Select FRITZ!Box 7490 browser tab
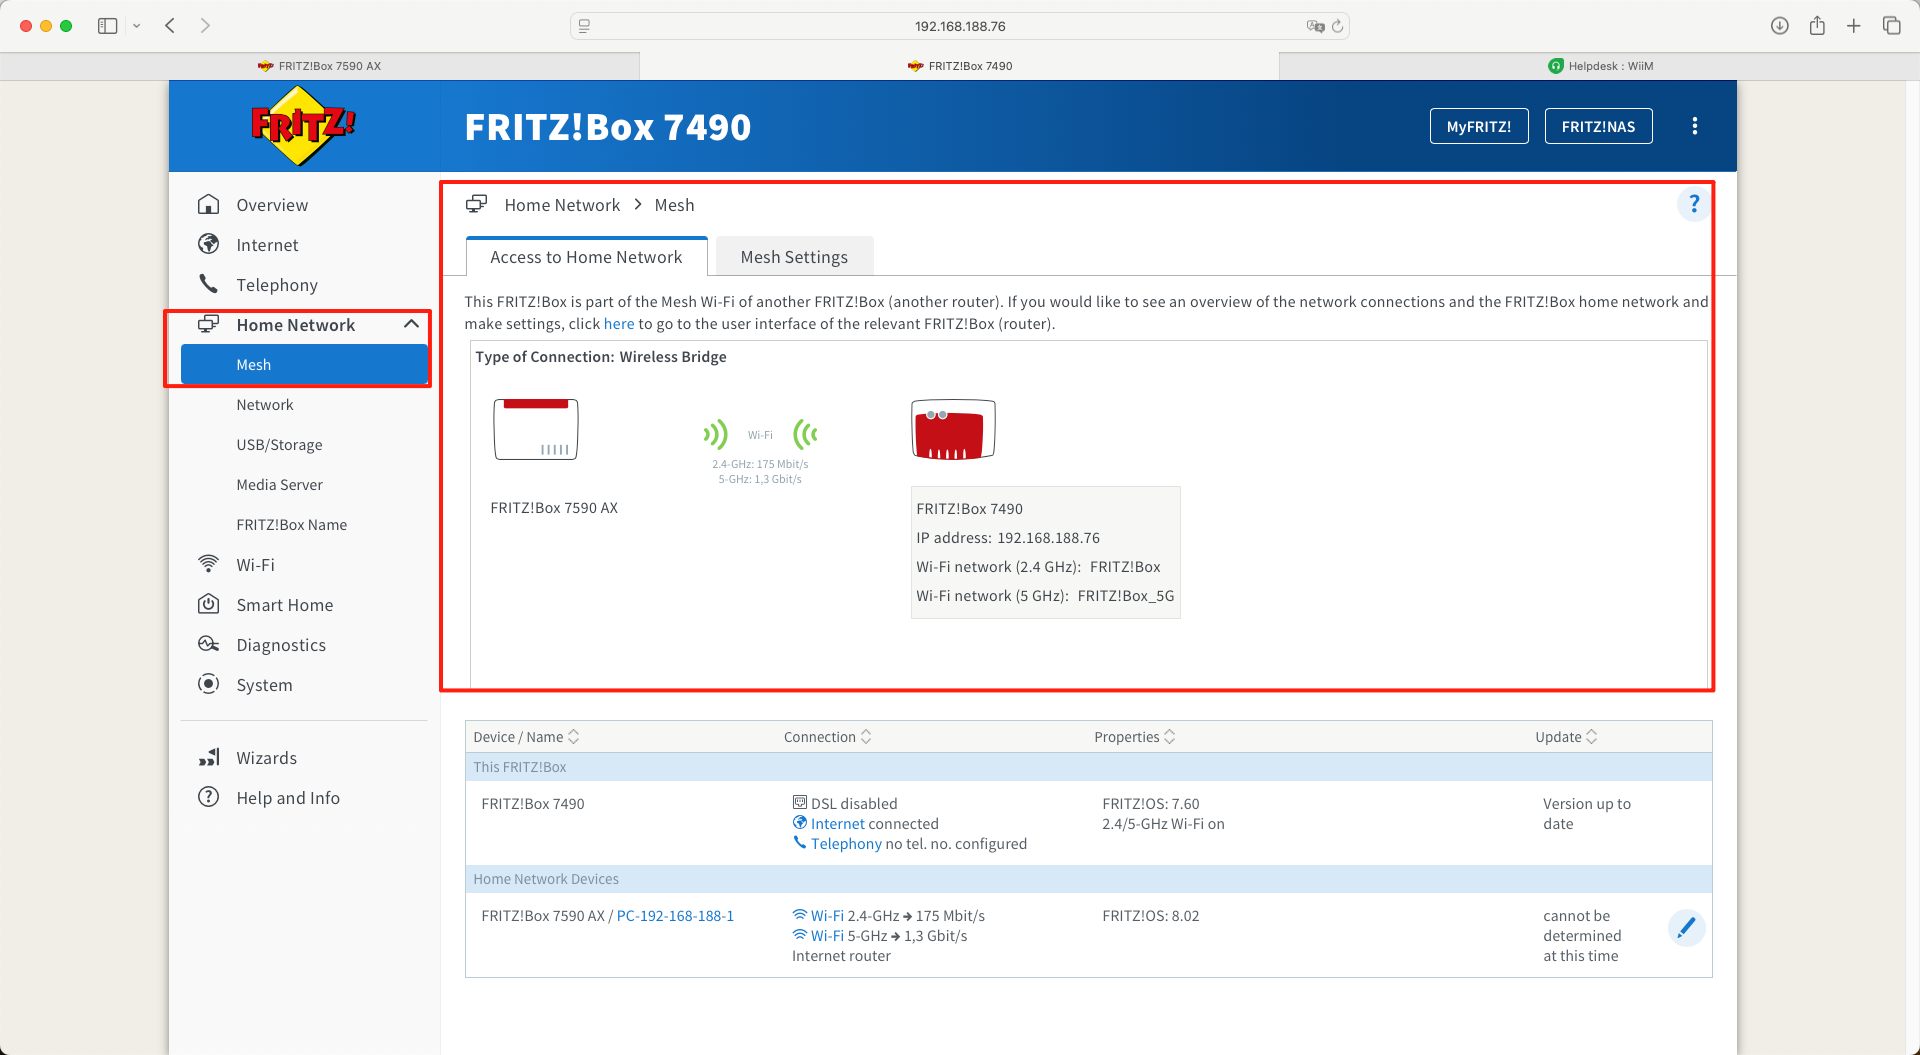The image size is (1920, 1055). (x=960, y=66)
